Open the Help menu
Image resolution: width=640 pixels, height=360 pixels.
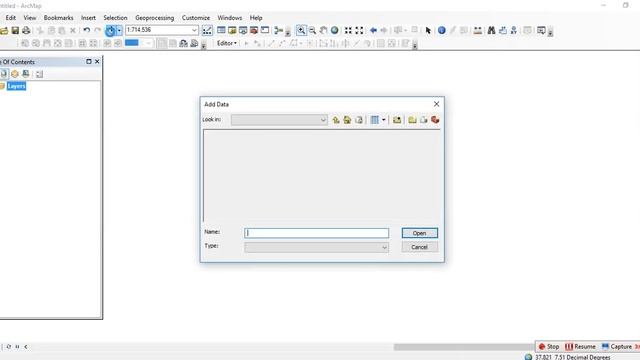click(256, 18)
